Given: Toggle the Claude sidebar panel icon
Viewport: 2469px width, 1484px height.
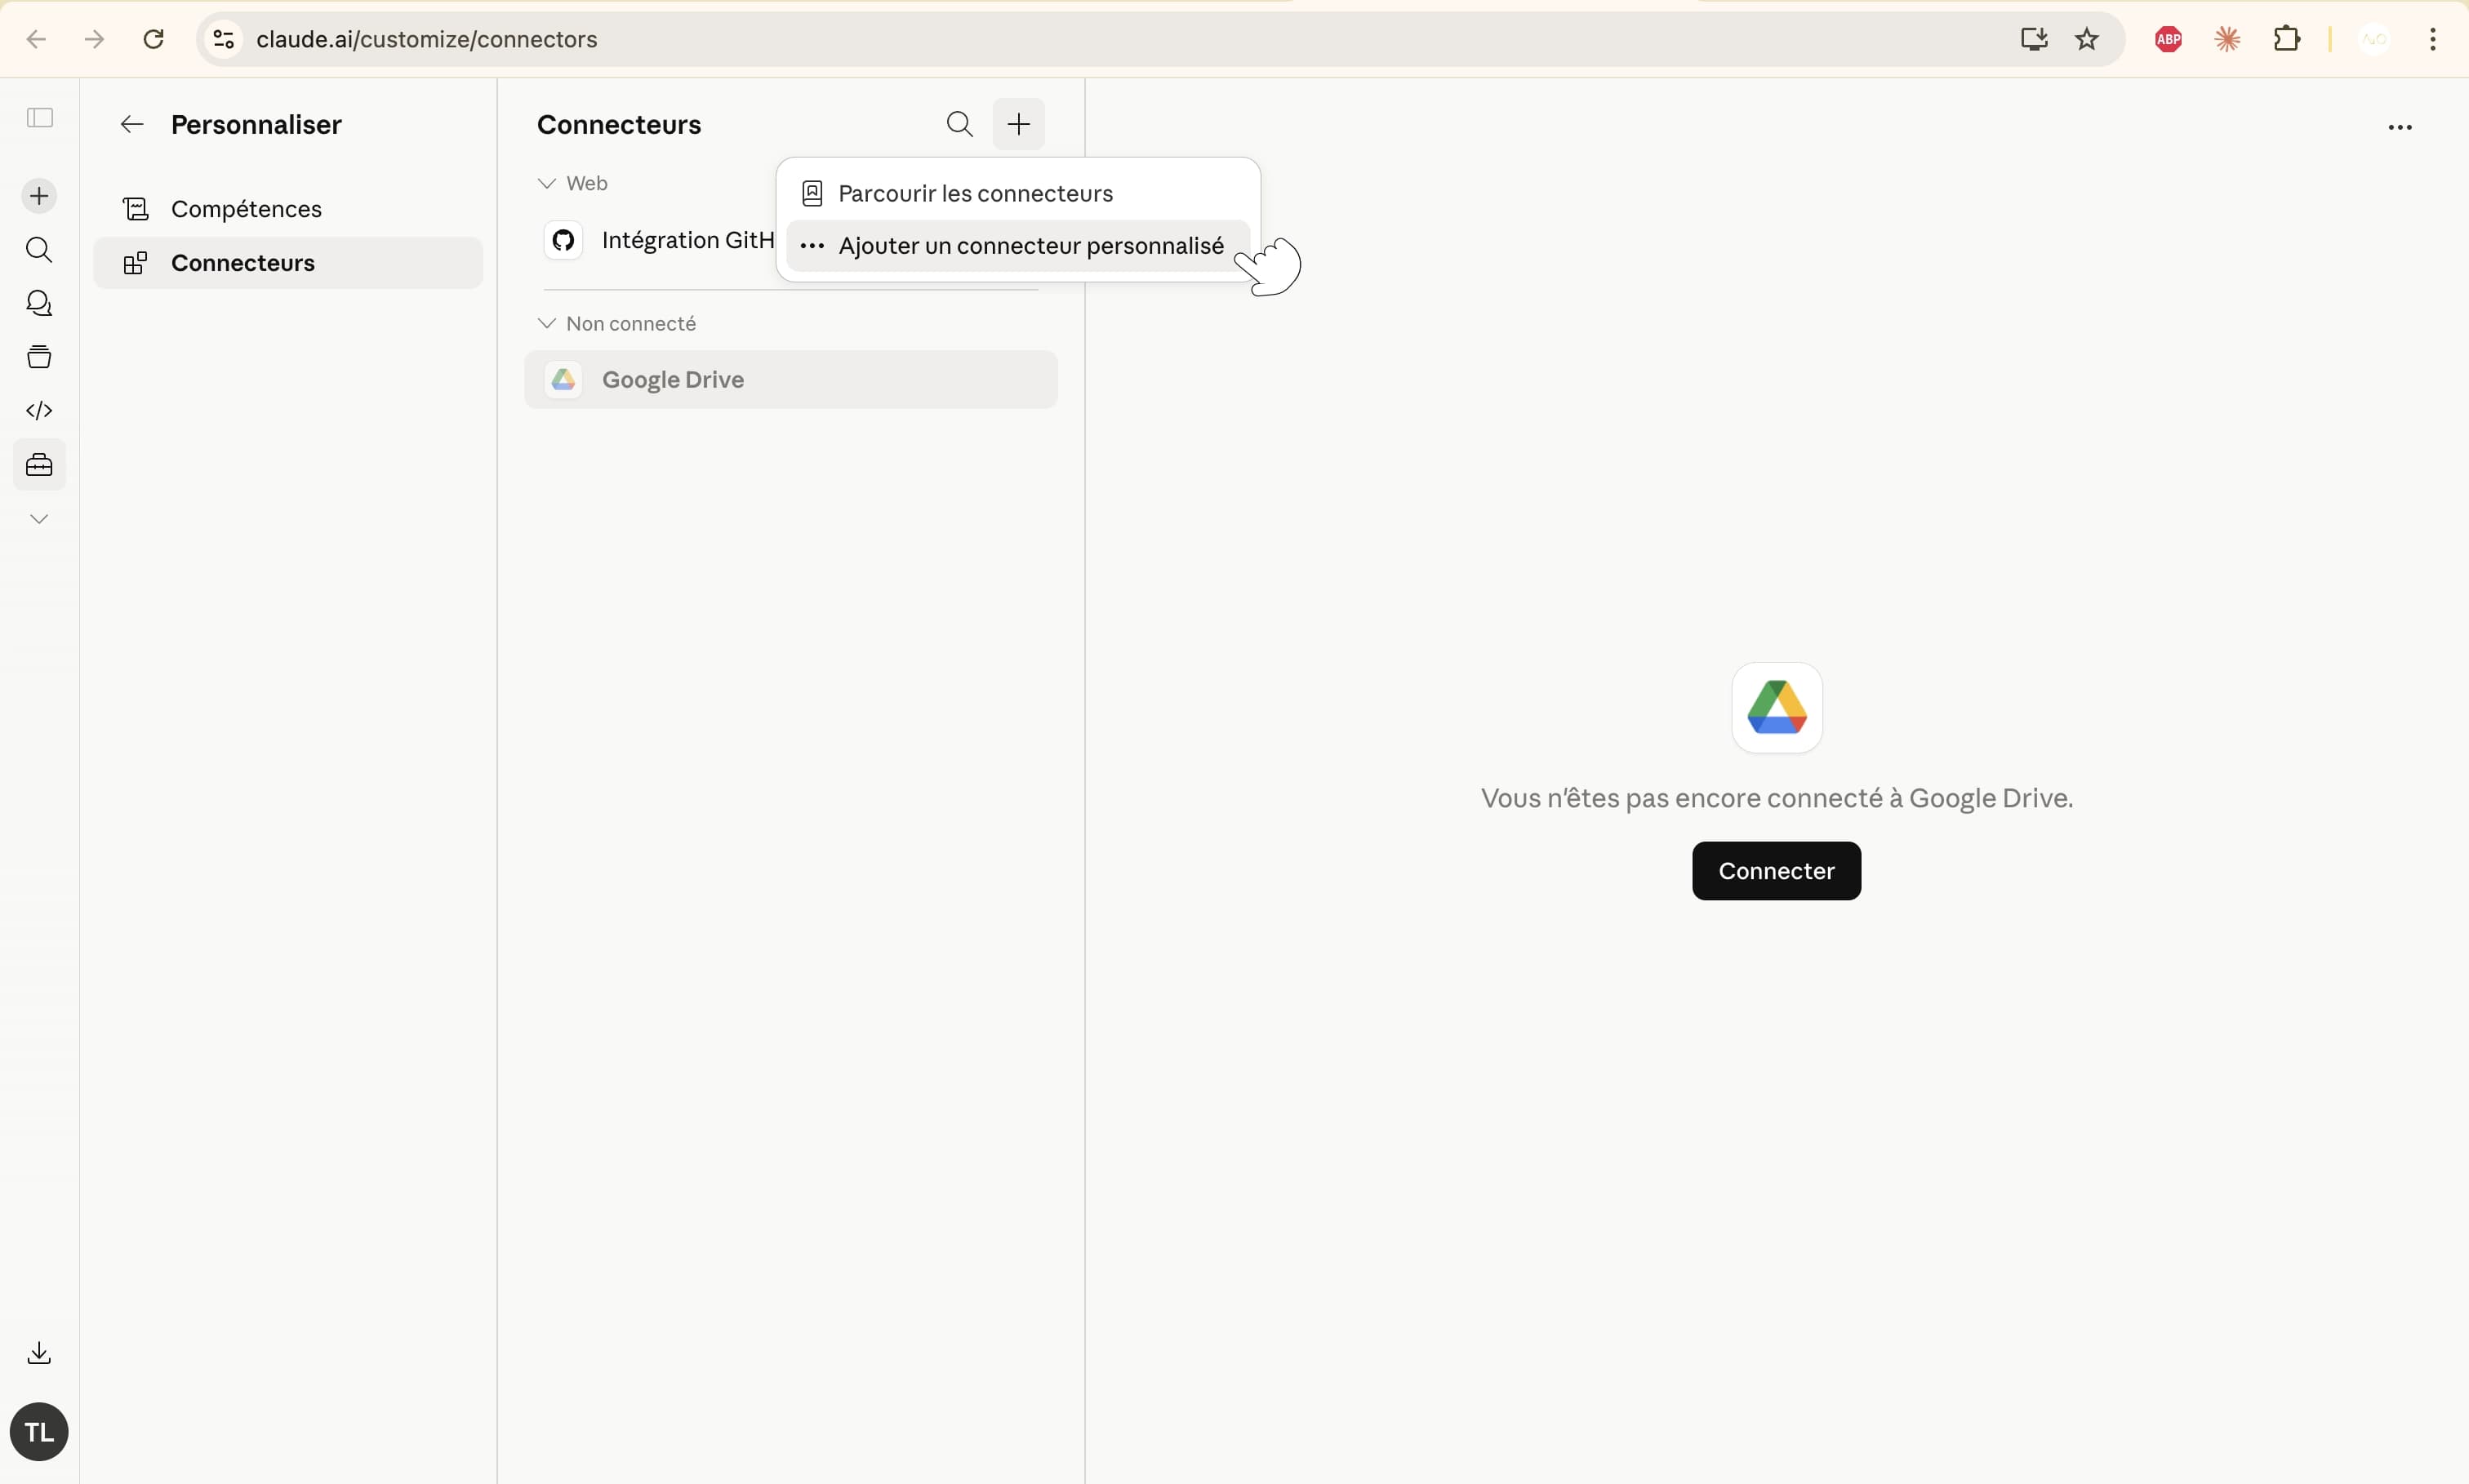Looking at the screenshot, I should [x=40, y=118].
